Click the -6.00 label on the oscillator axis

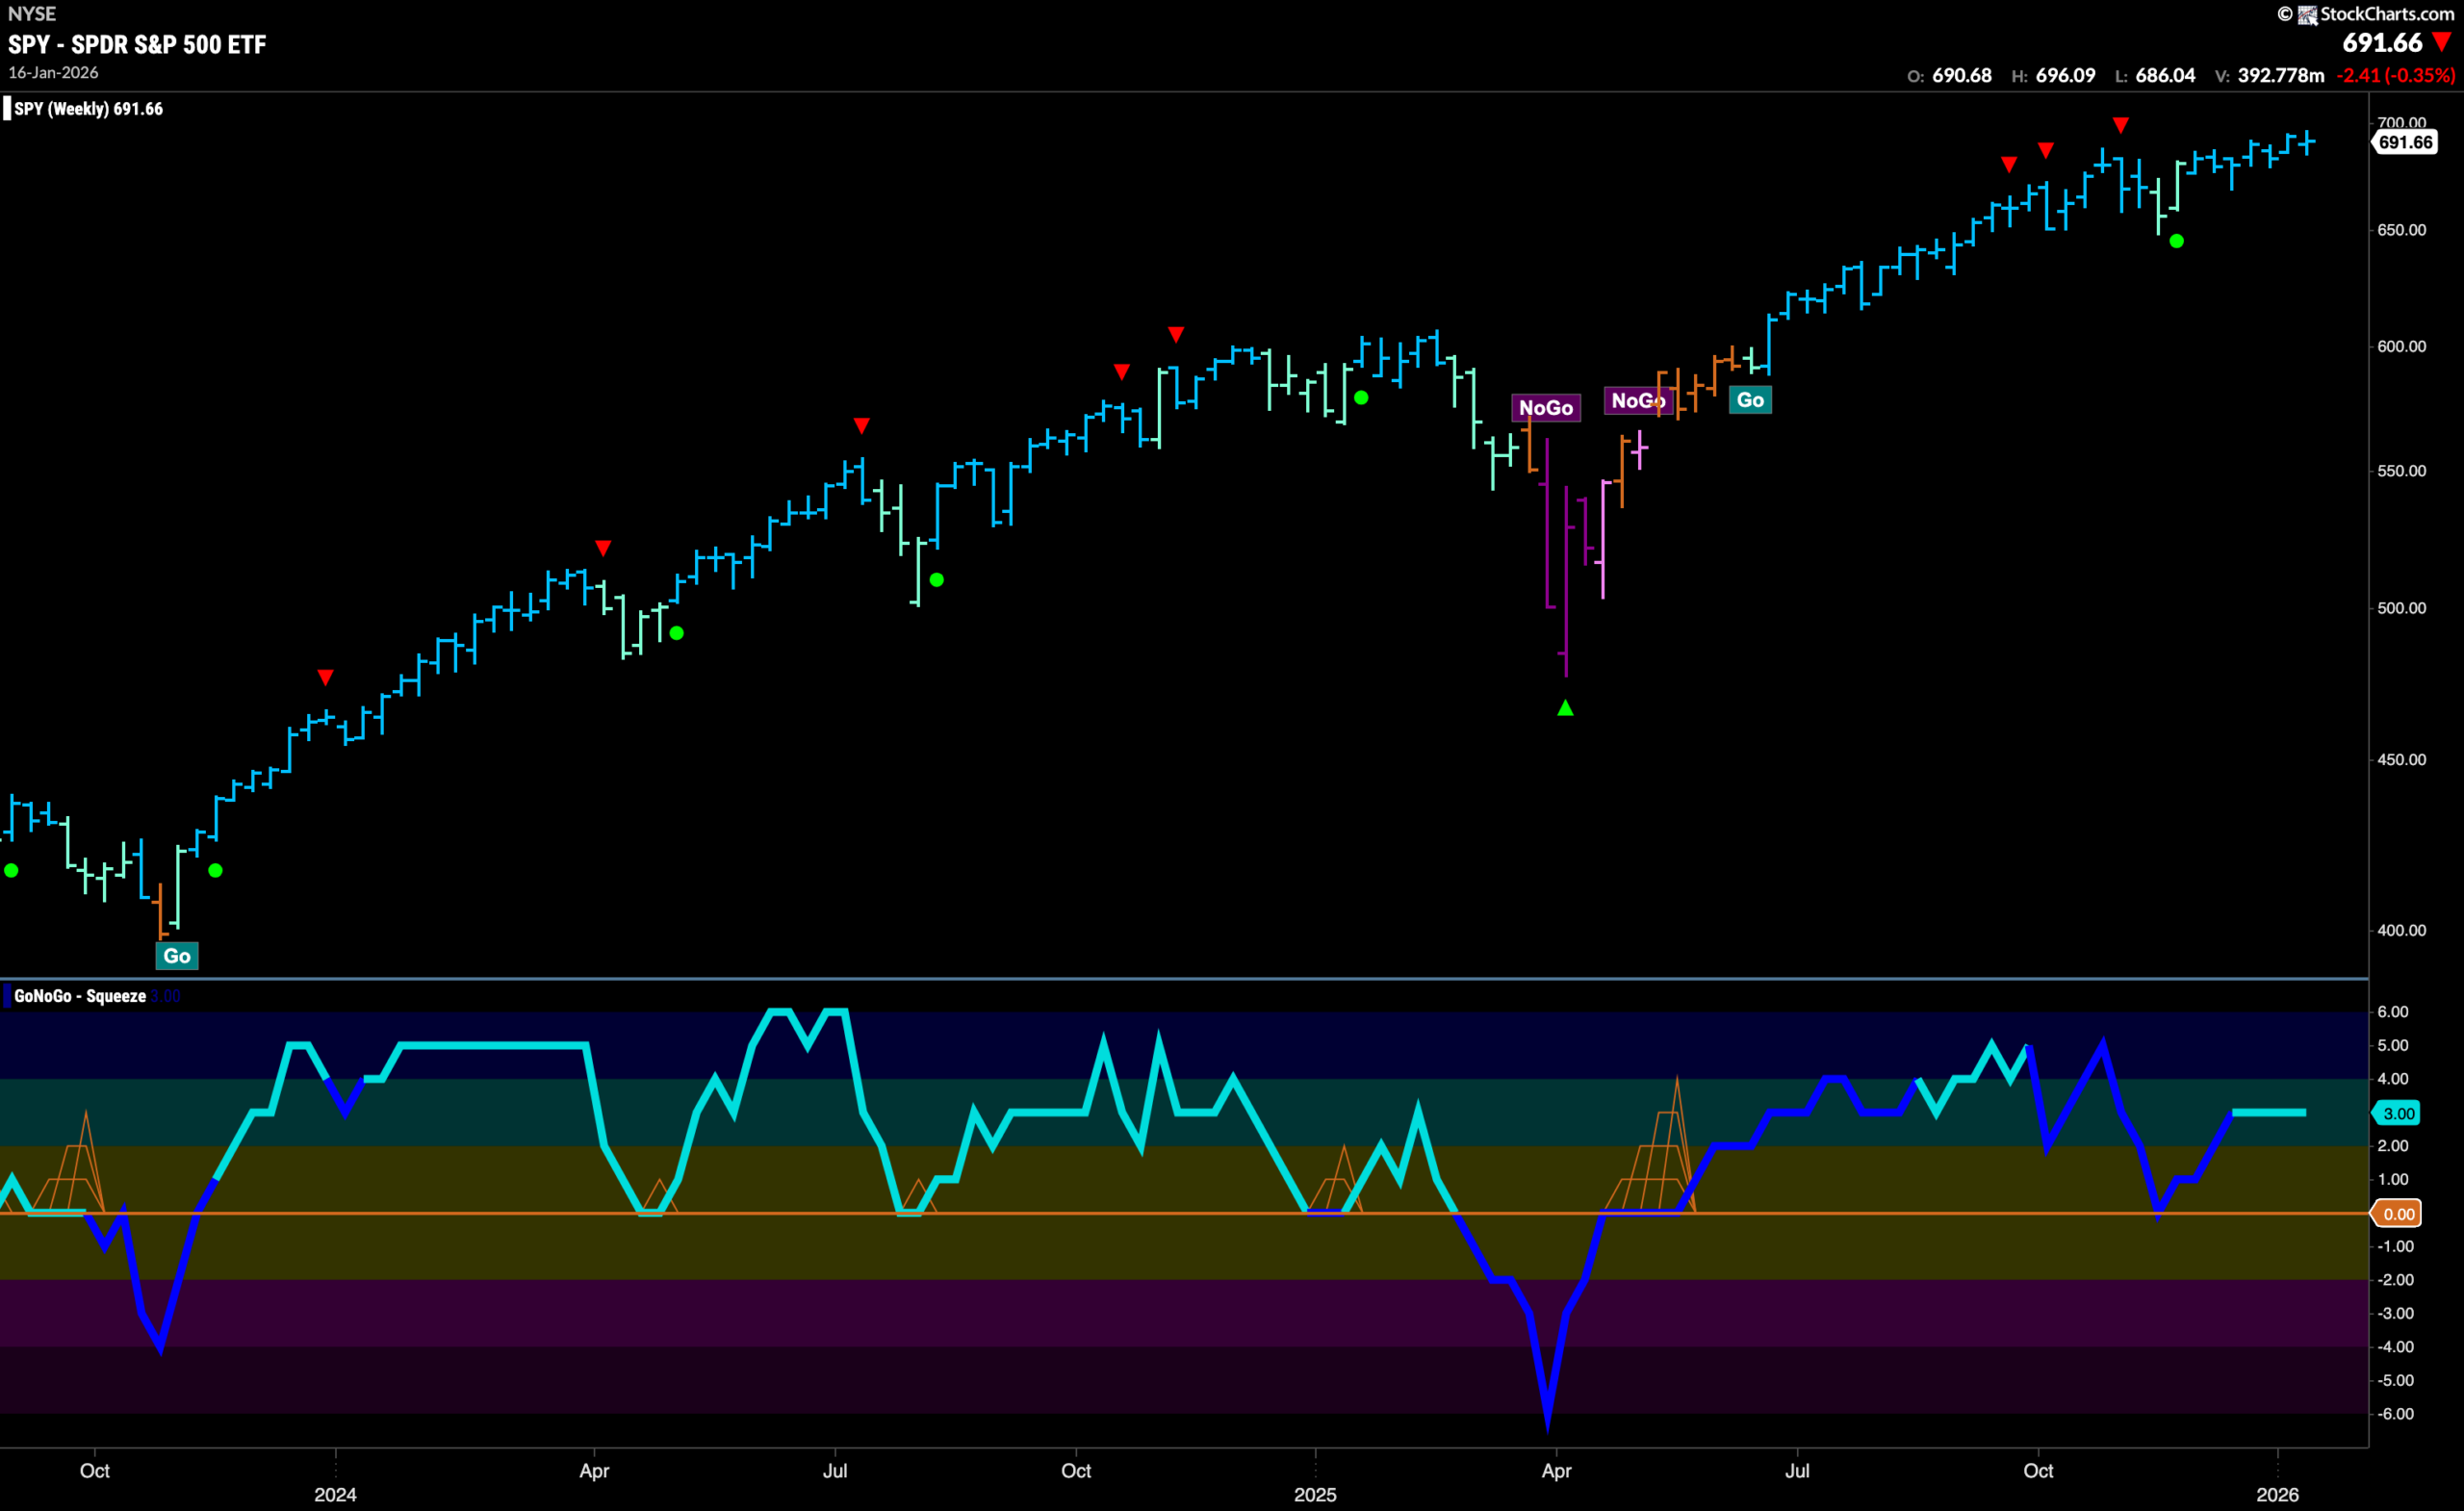[x=2394, y=1414]
